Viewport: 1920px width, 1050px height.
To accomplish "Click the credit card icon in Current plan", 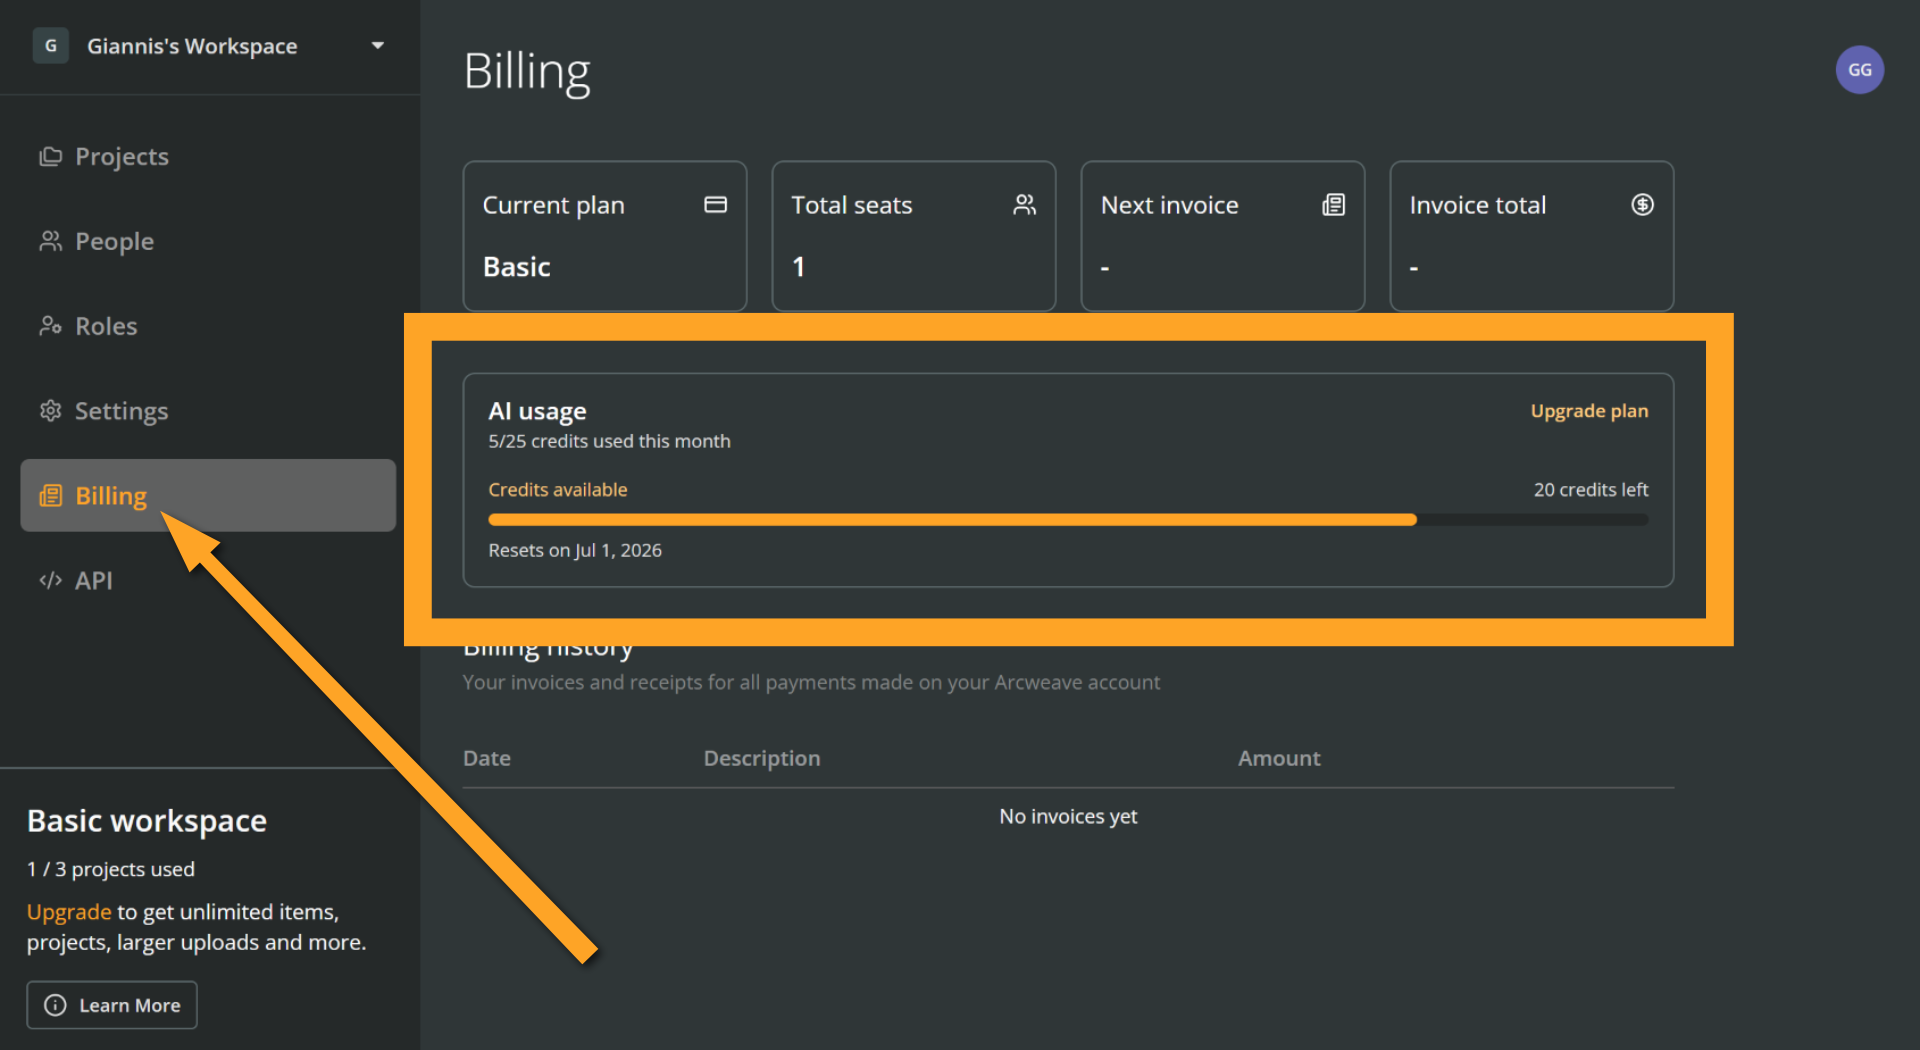I will point(715,205).
